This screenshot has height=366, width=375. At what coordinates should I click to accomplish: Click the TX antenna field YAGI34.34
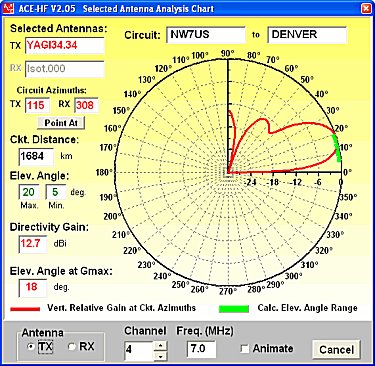point(65,45)
